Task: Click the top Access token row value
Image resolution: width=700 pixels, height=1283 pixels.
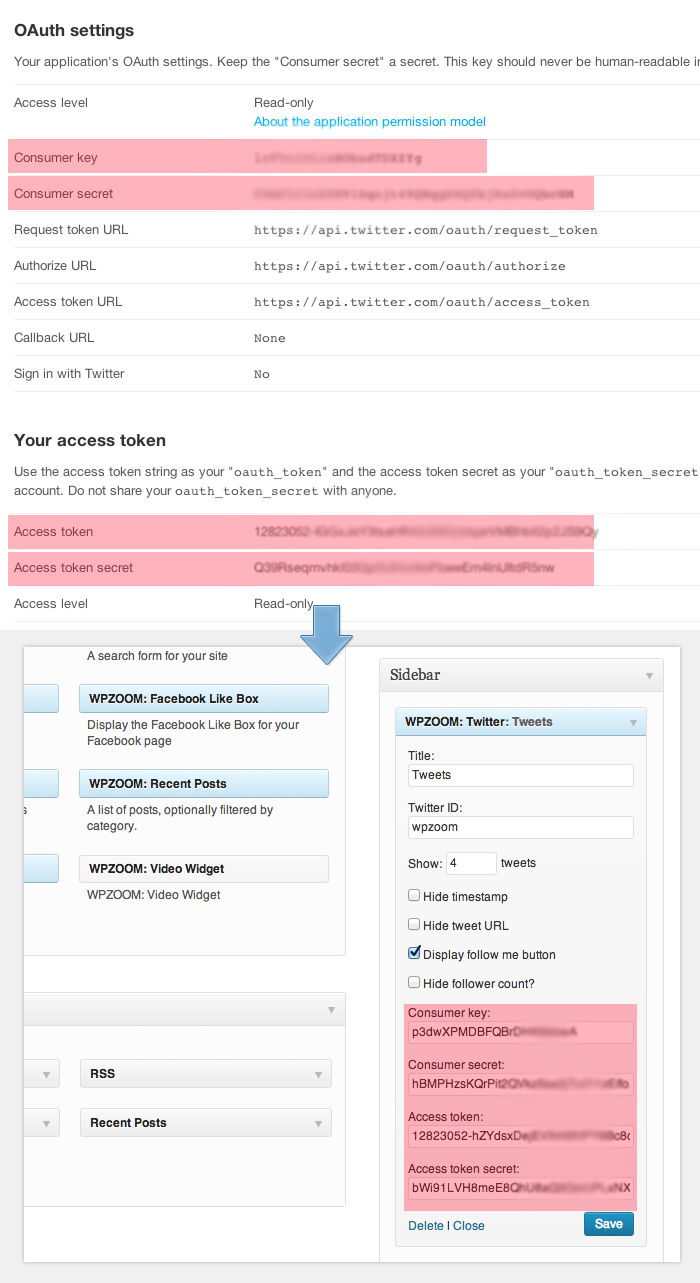Action: 426,532
